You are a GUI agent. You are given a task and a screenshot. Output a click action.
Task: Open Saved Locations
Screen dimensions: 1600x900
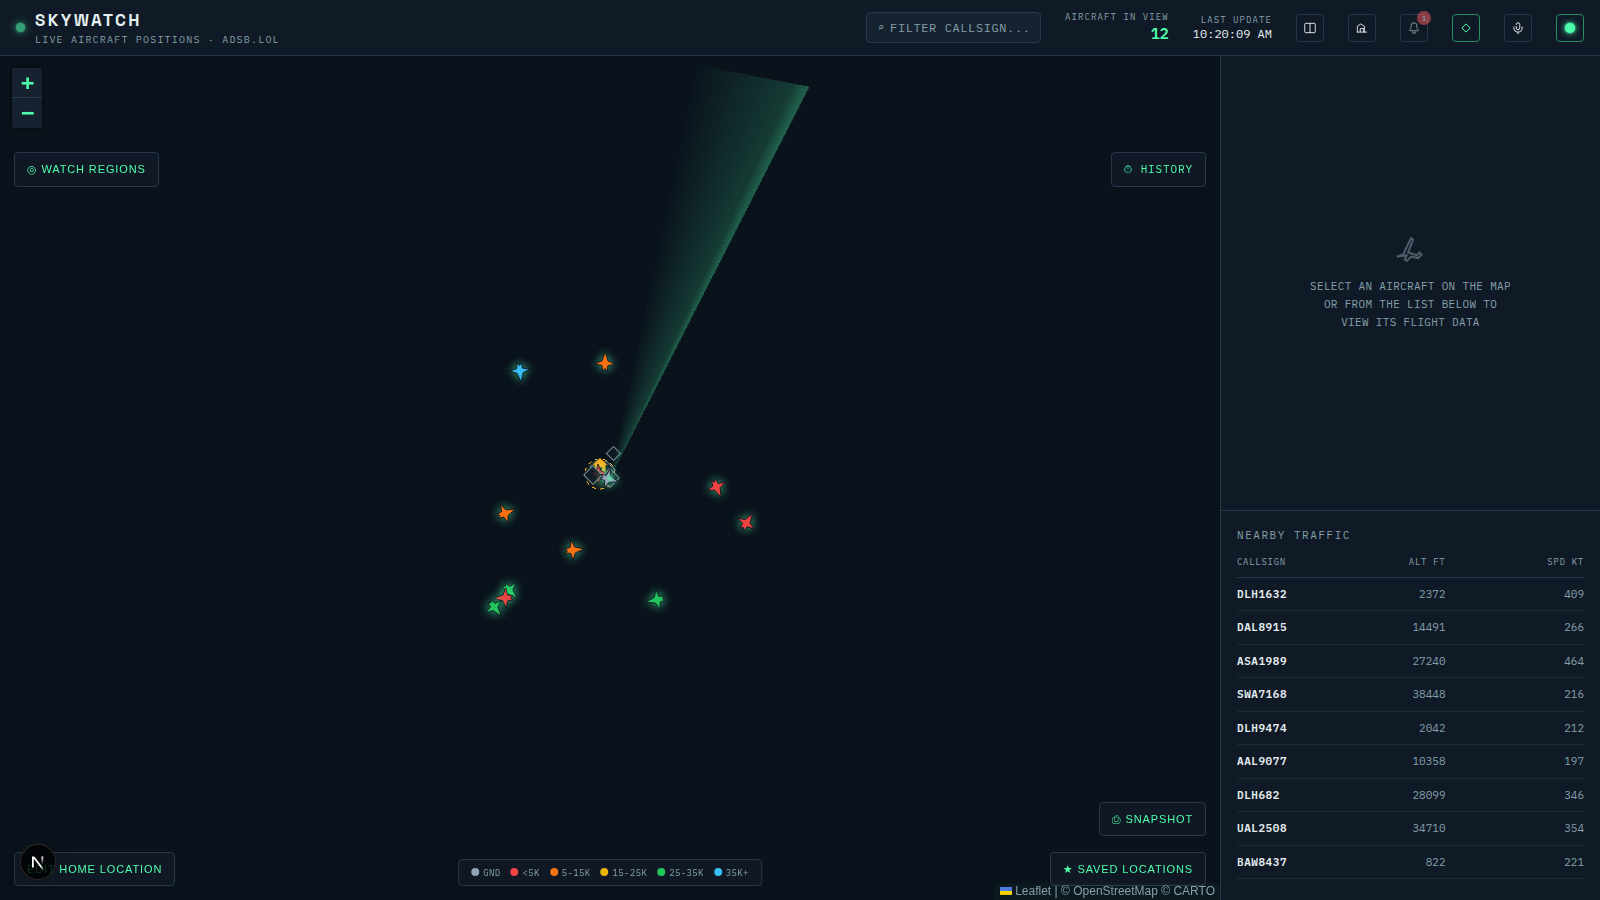[1128, 869]
